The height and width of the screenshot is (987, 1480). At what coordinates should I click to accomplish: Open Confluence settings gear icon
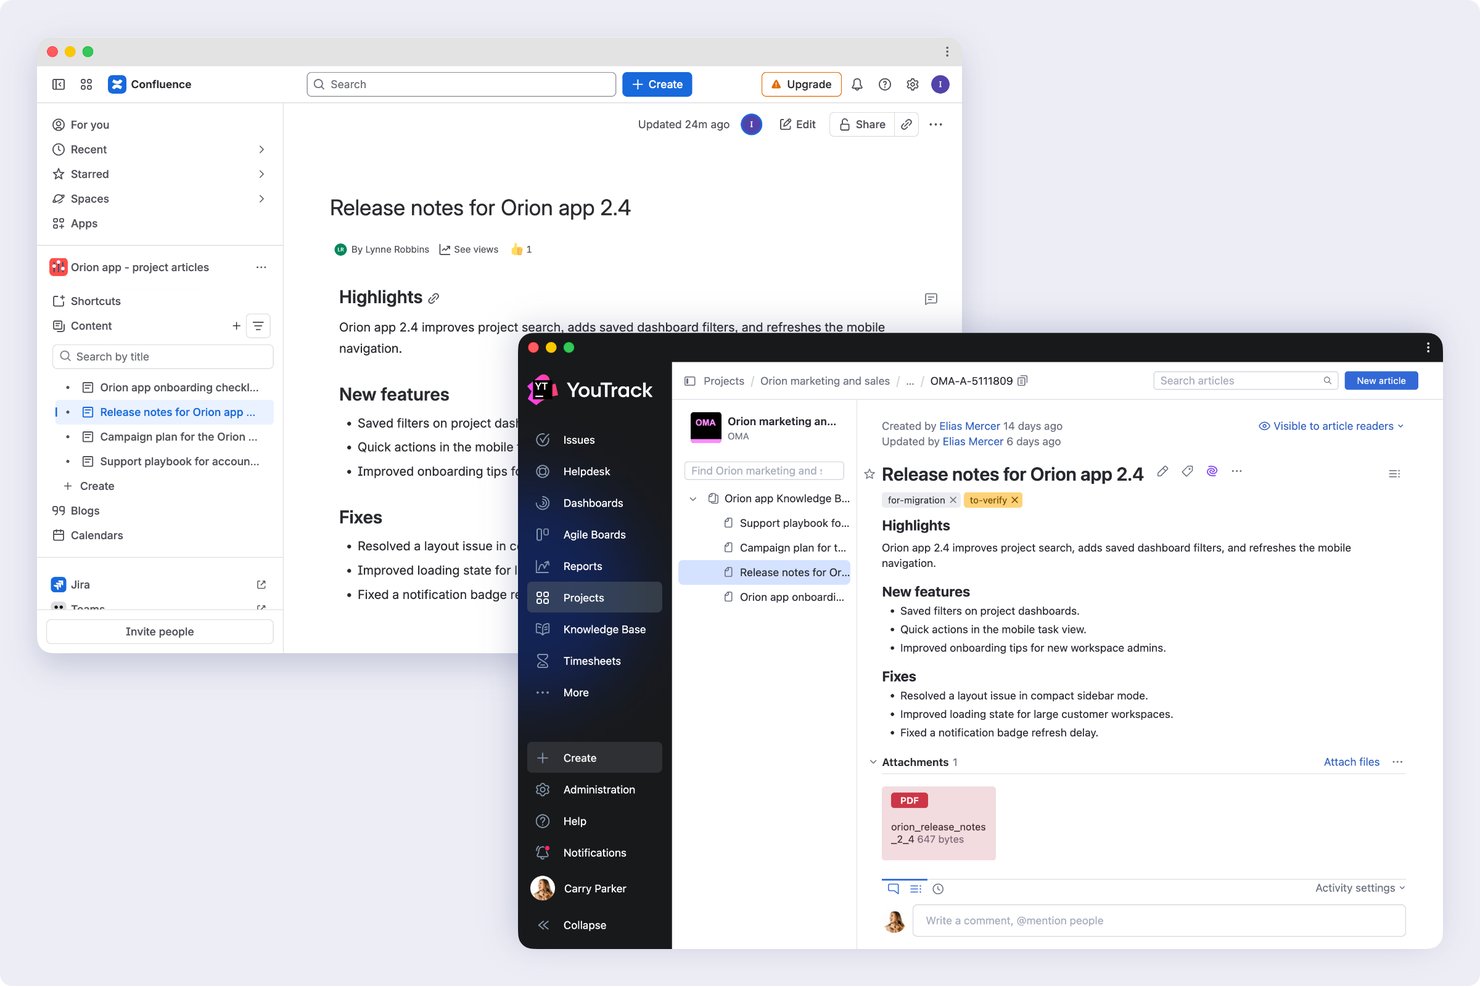(913, 85)
